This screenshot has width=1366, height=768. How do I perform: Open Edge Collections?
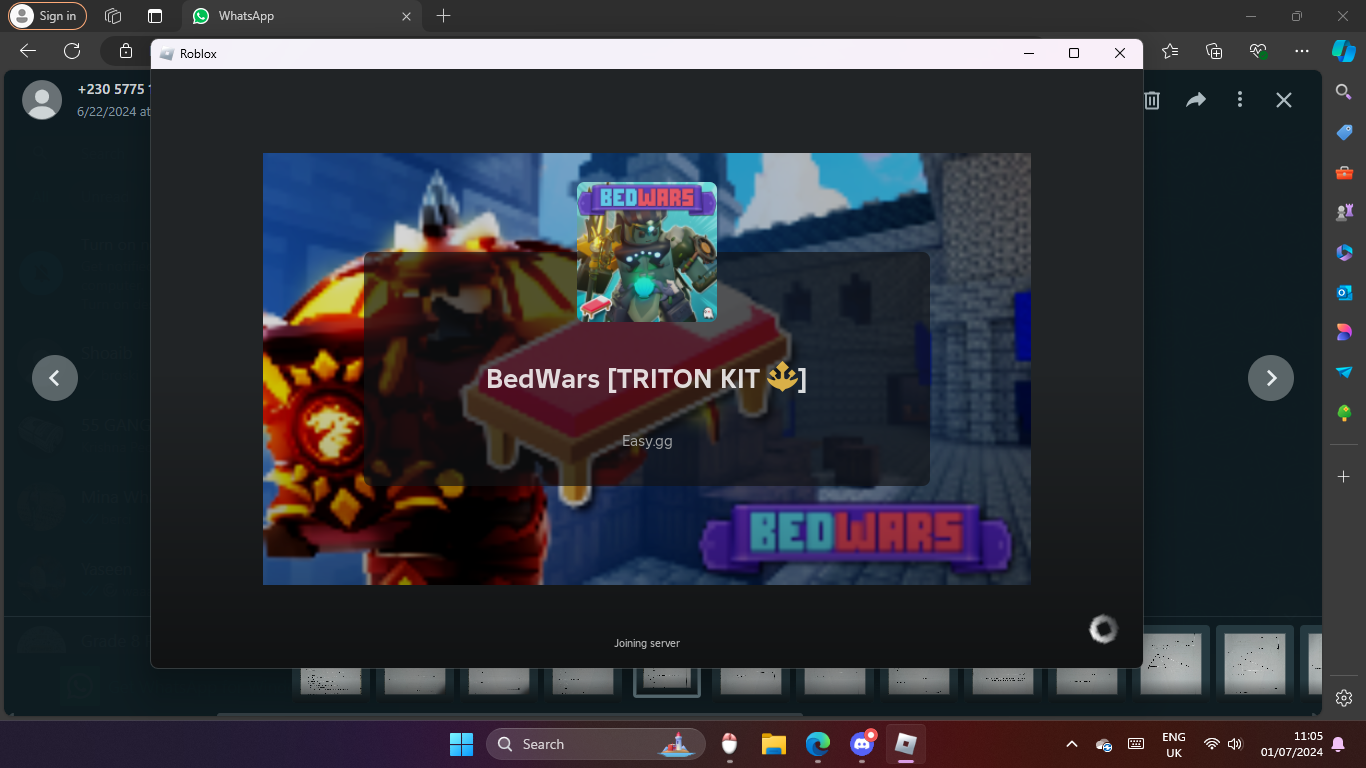tap(1214, 51)
